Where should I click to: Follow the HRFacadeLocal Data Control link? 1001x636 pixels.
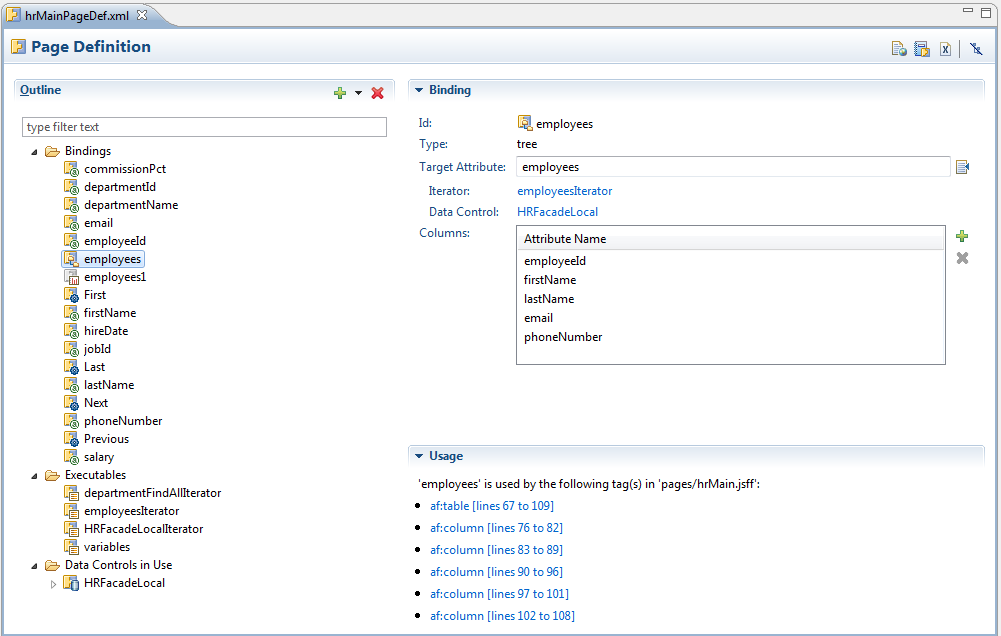click(557, 211)
